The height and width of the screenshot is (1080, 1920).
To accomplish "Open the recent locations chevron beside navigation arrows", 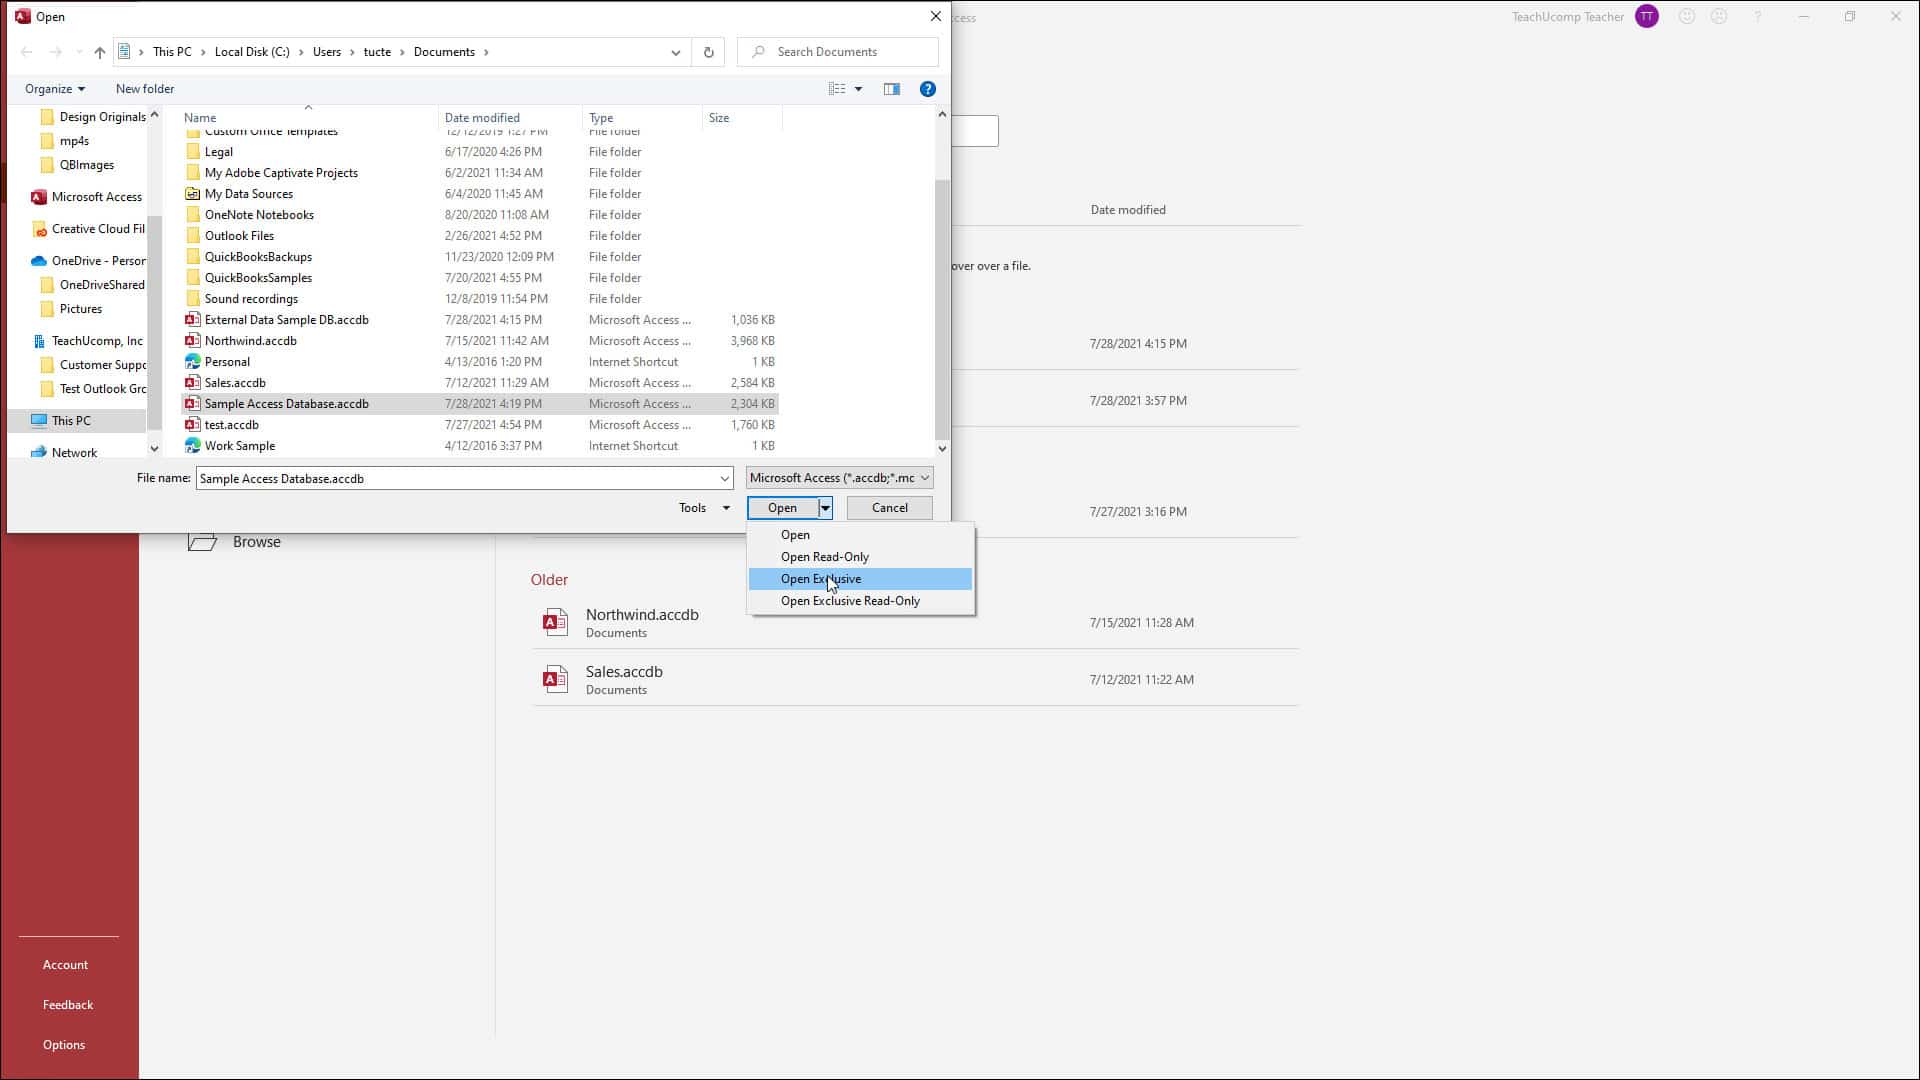I will pyautogui.click(x=79, y=52).
